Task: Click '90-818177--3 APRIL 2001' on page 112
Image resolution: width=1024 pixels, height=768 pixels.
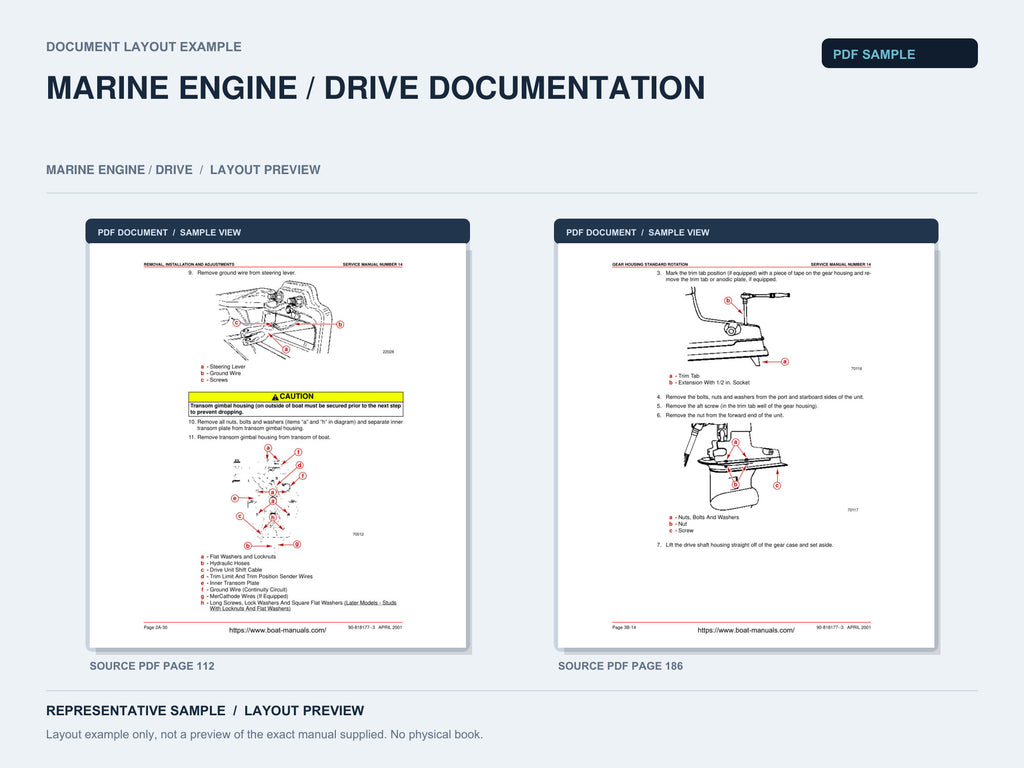Action: (375, 627)
